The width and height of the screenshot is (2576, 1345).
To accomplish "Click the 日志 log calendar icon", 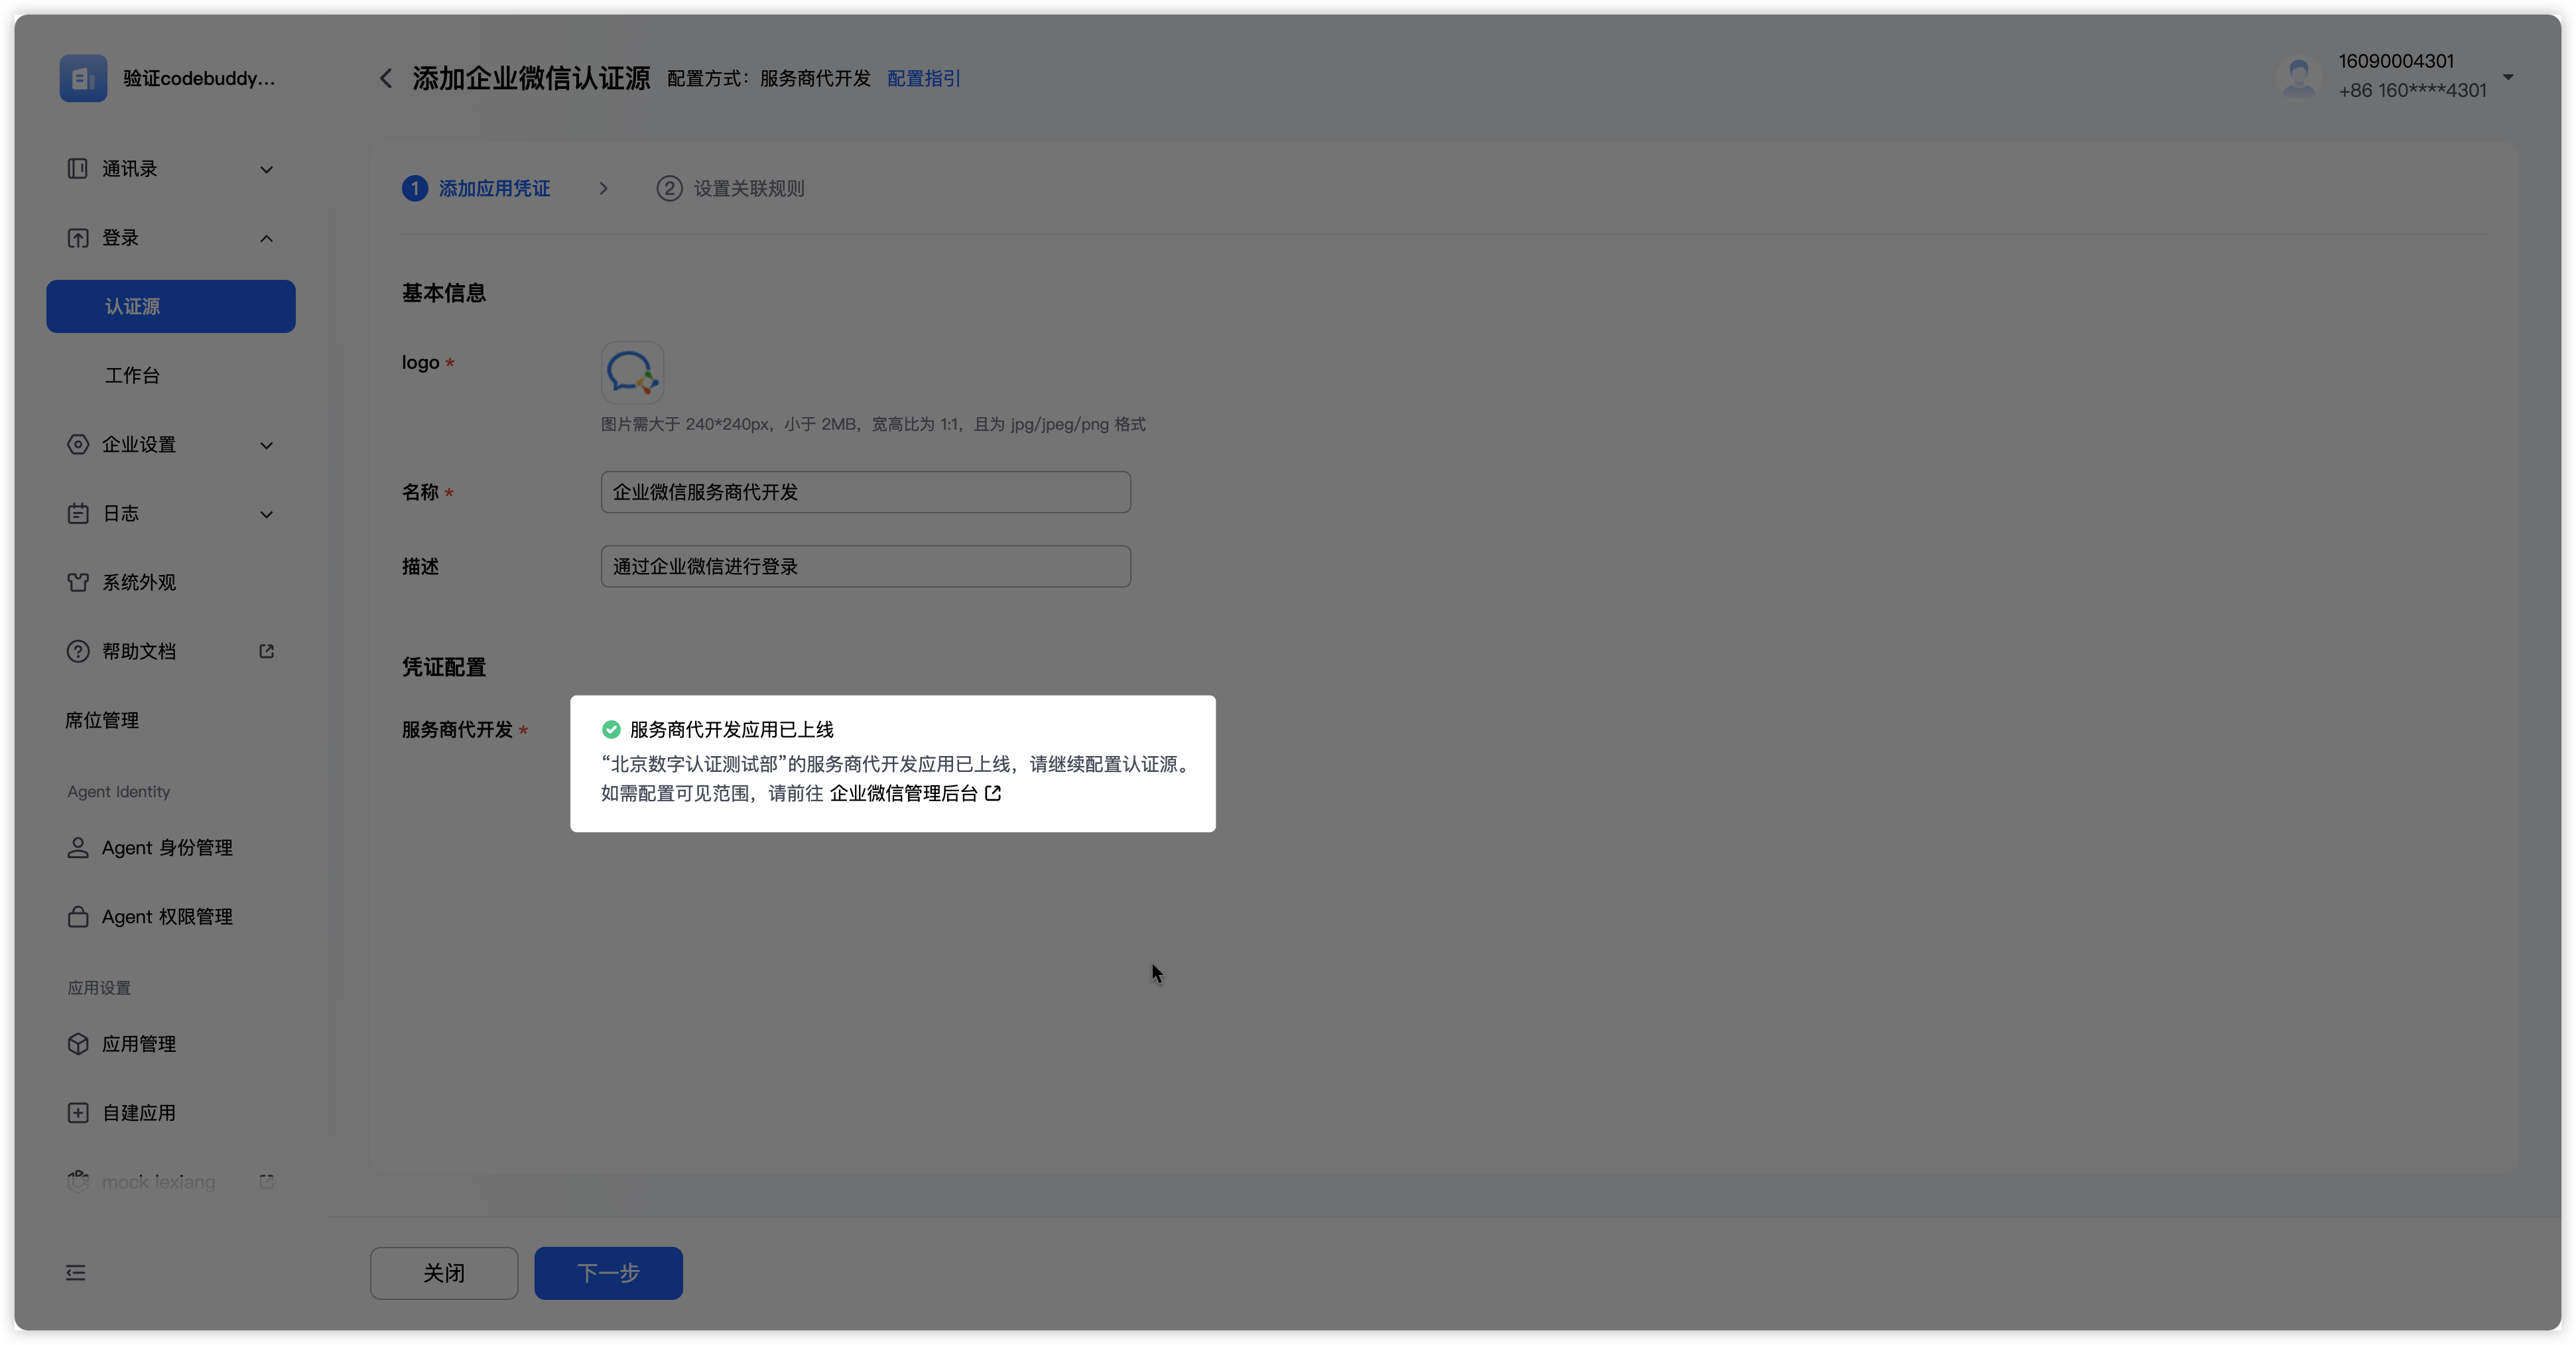I will click(78, 513).
